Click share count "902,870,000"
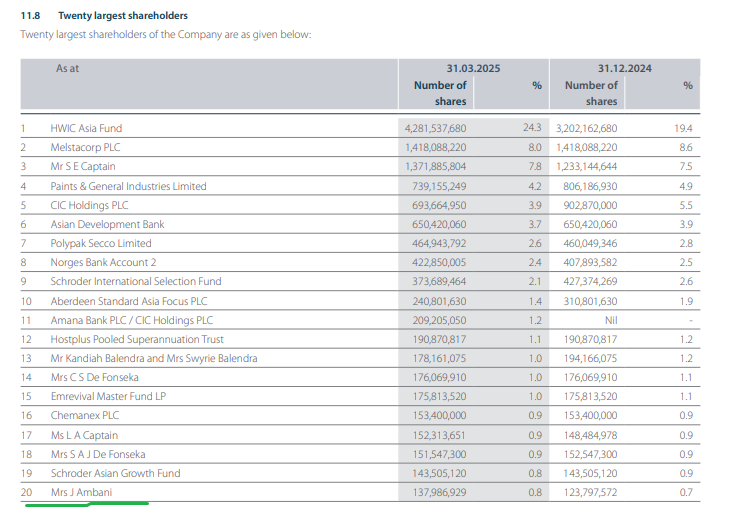 point(590,206)
